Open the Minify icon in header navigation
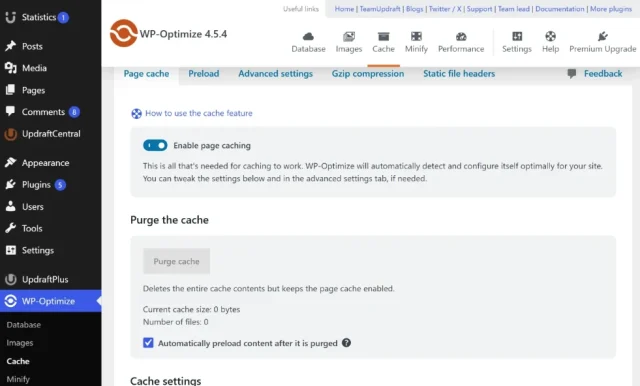This screenshot has height=386, width=640. click(x=416, y=36)
